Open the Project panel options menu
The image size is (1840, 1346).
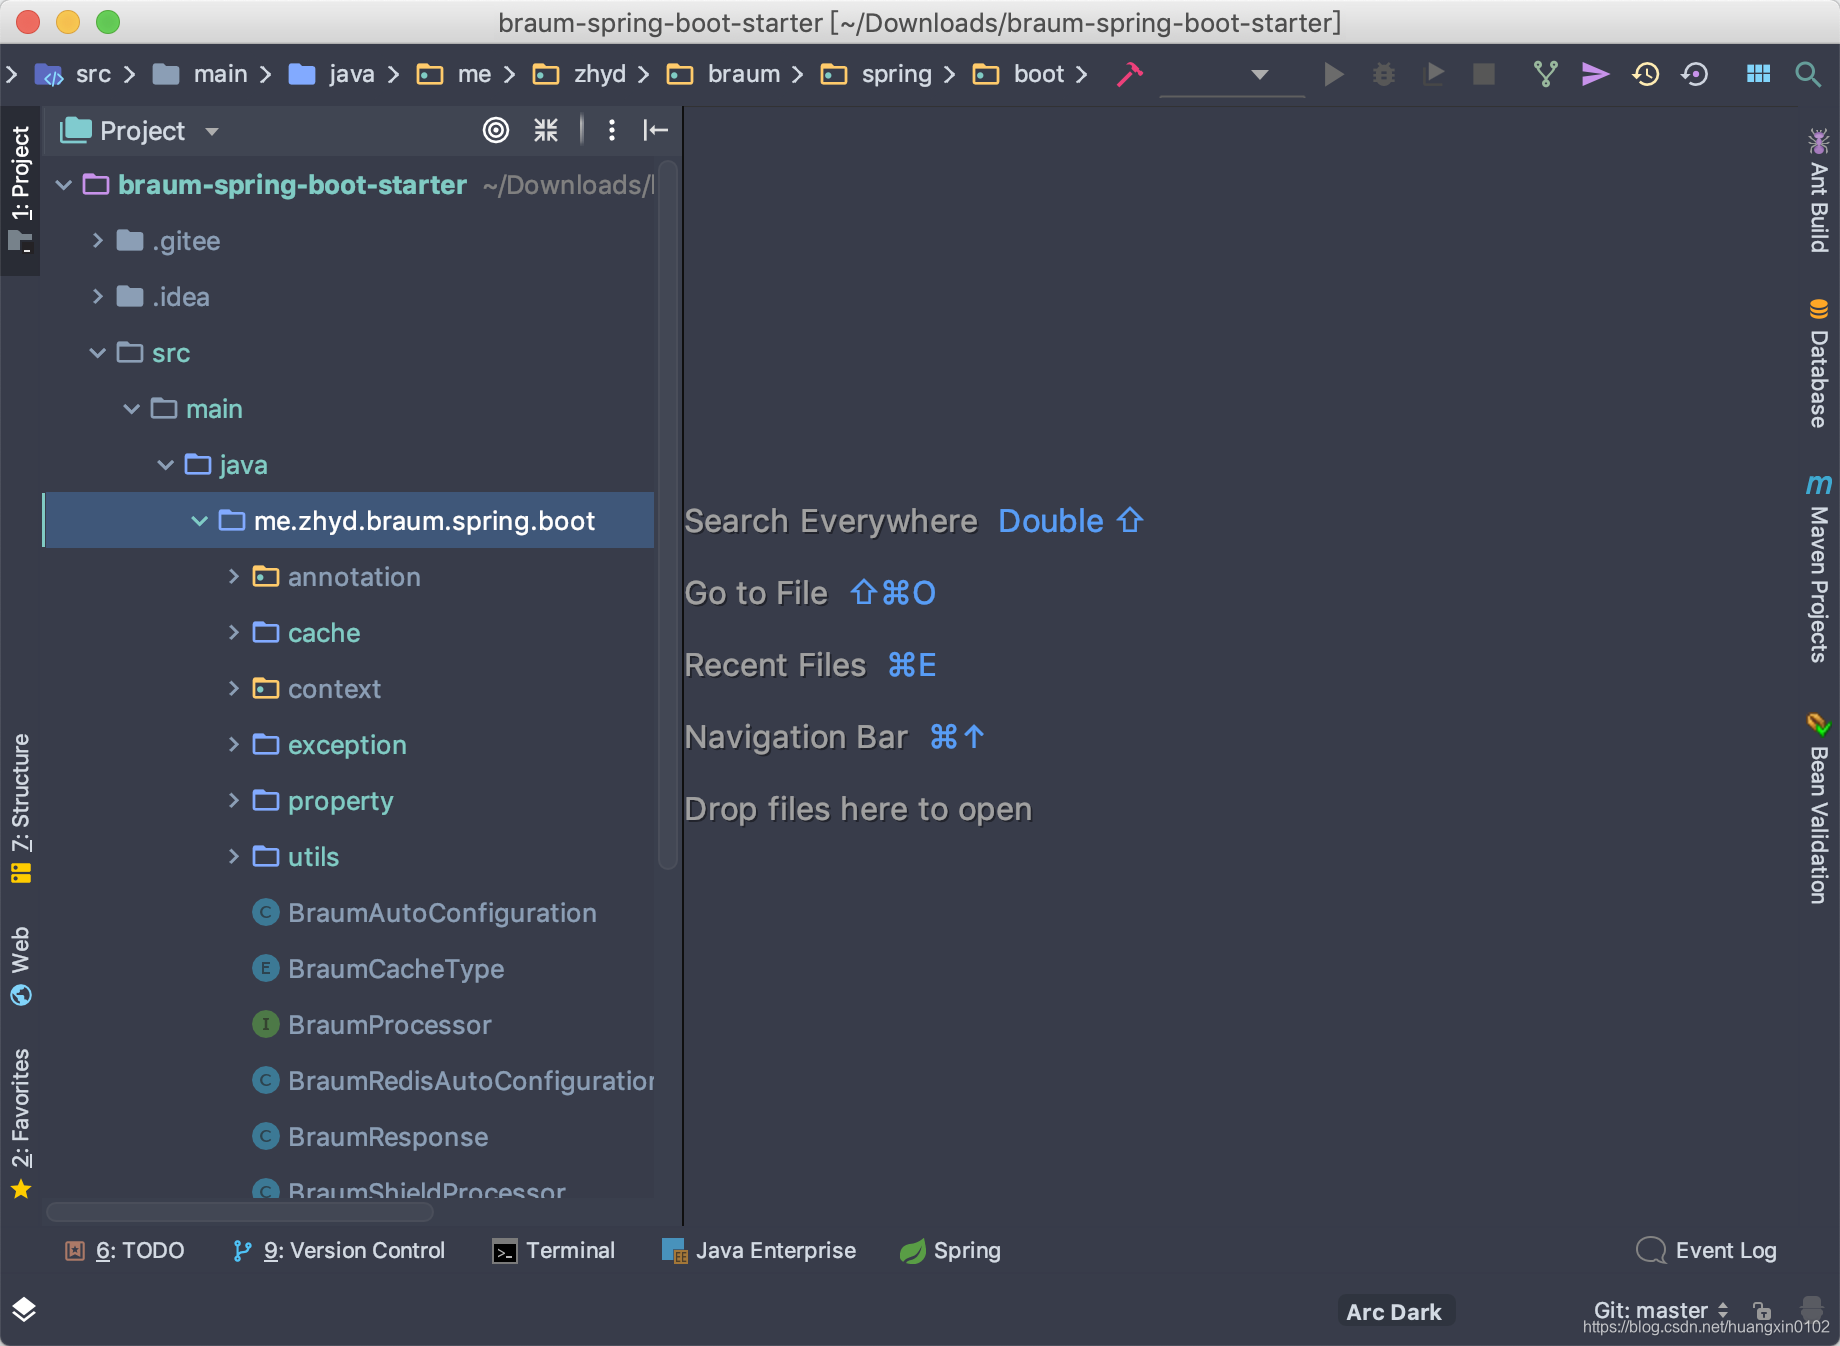click(x=611, y=130)
